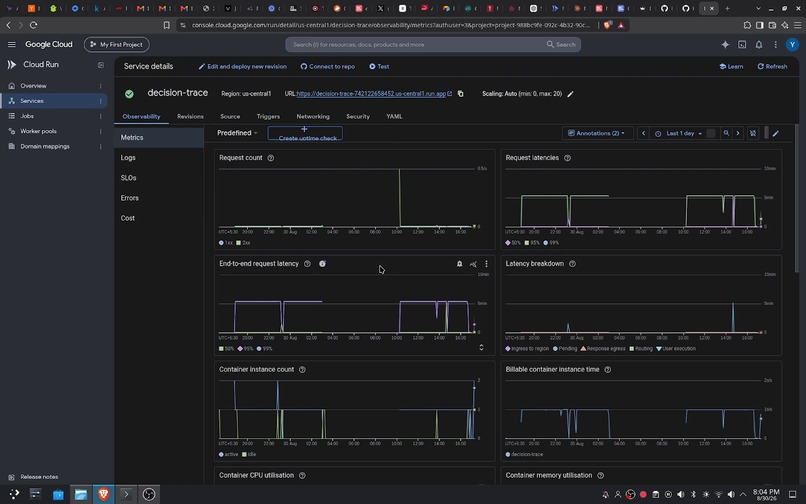Show help for Container CPU utilisation
The width and height of the screenshot is (806, 504).
(302, 476)
